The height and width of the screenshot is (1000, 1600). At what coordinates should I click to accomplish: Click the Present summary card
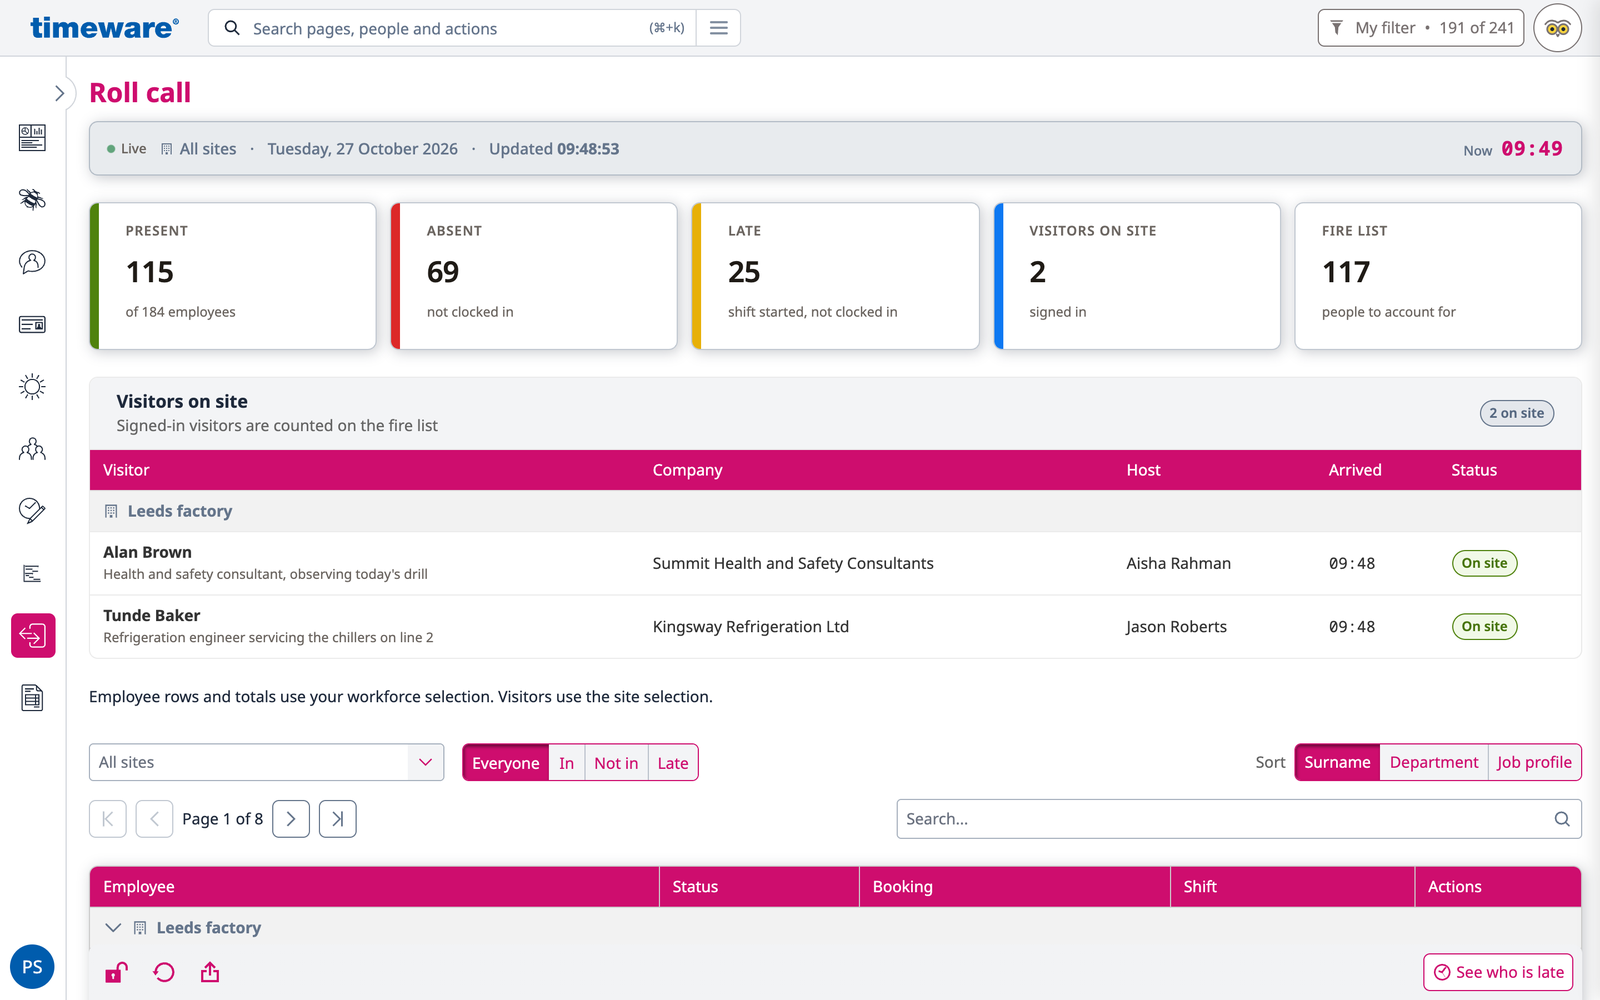[x=233, y=276]
